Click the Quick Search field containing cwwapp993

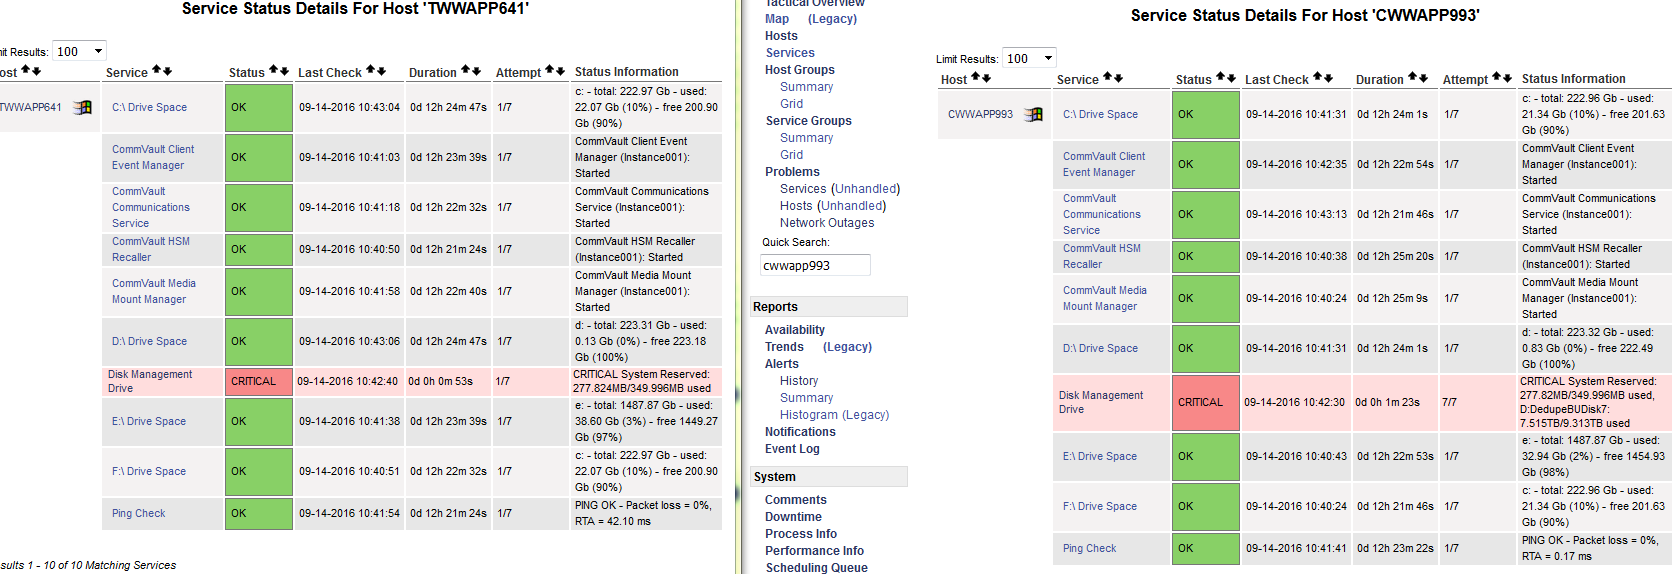pos(814,265)
